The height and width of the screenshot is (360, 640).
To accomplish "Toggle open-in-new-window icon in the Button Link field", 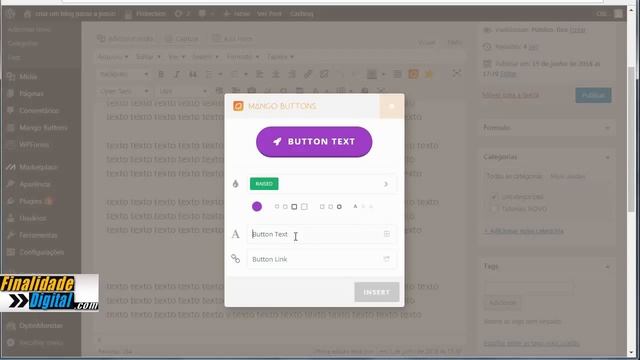I will [387, 259].
